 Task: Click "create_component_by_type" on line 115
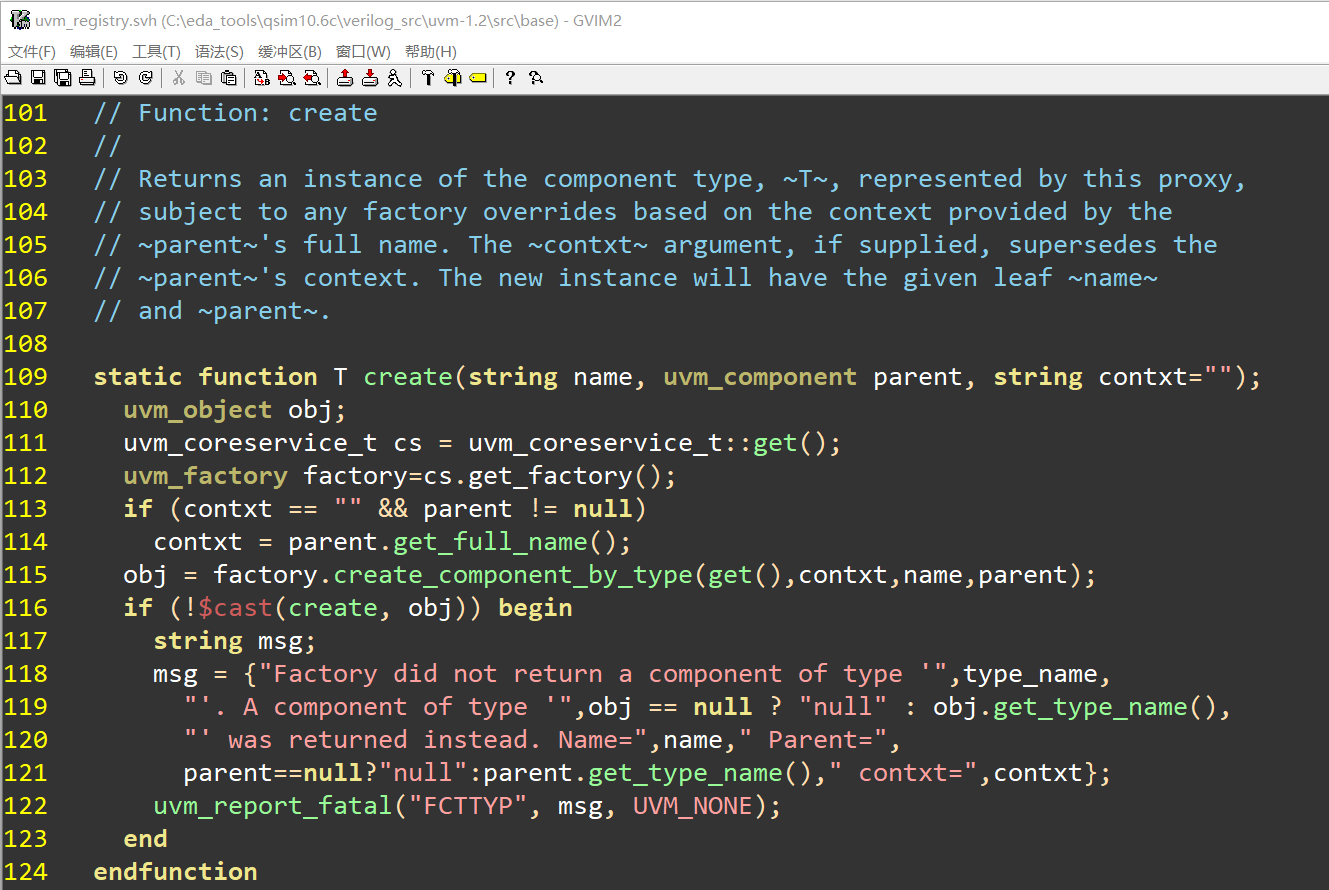click(513, 575)
